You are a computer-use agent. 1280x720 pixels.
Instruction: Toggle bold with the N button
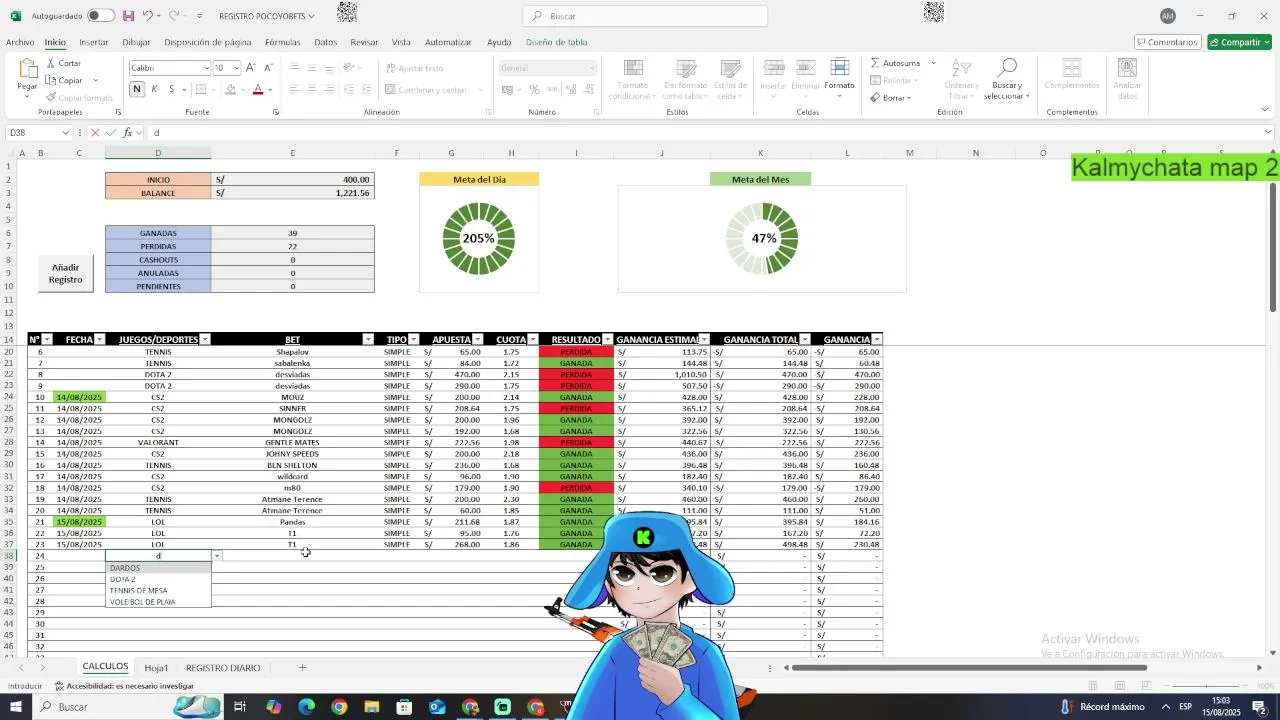137,90
